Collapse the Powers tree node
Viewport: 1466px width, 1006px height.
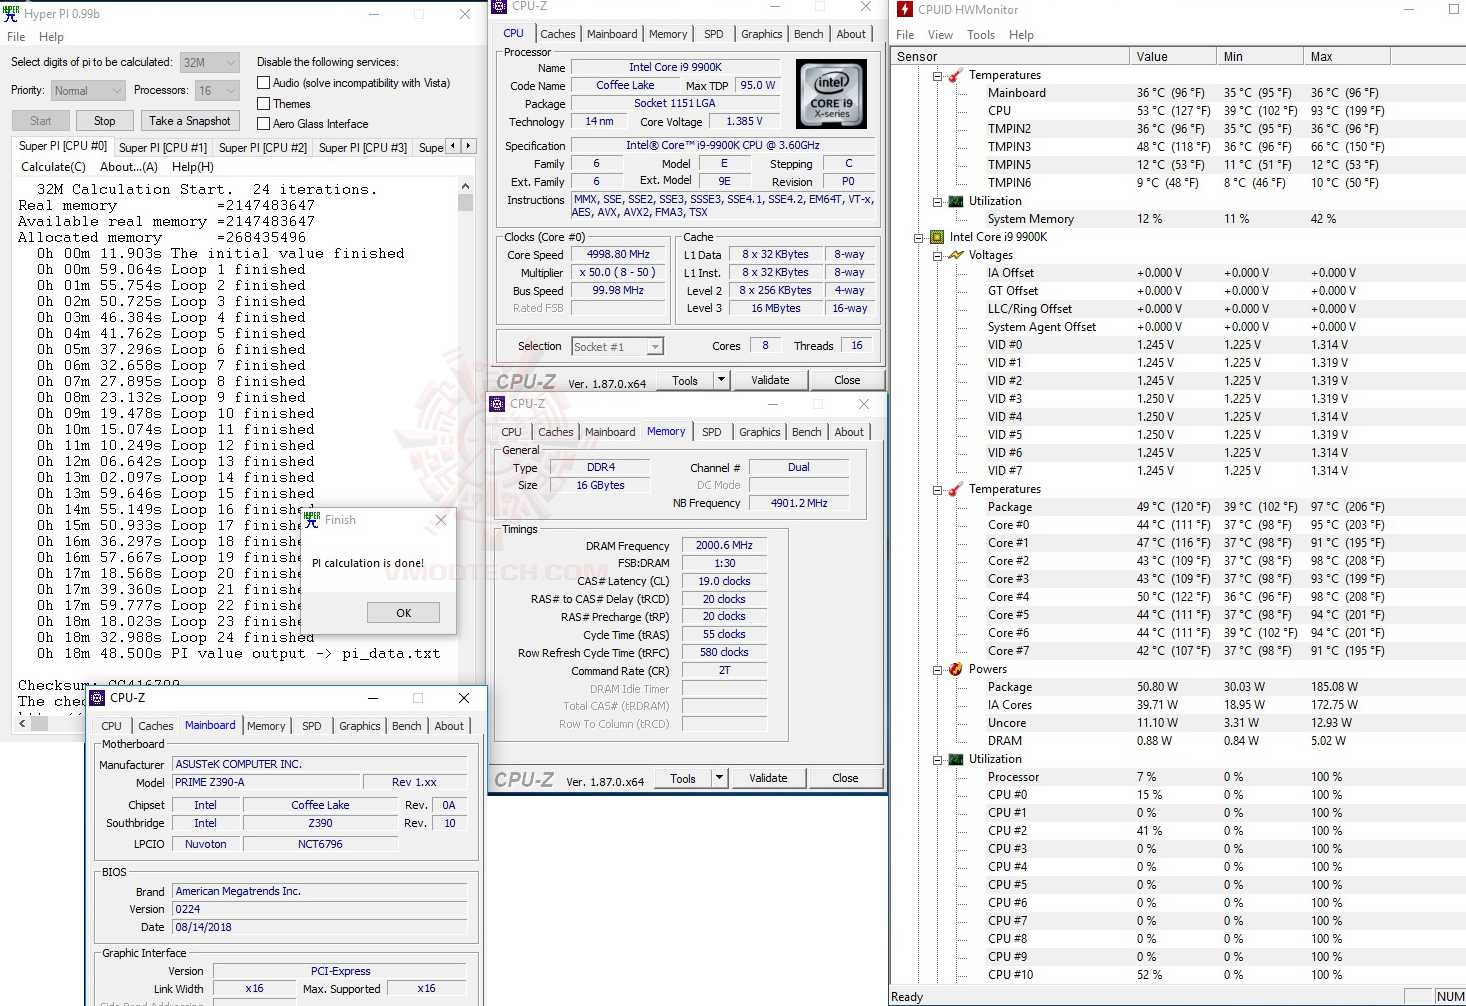[x=937, y=669]
